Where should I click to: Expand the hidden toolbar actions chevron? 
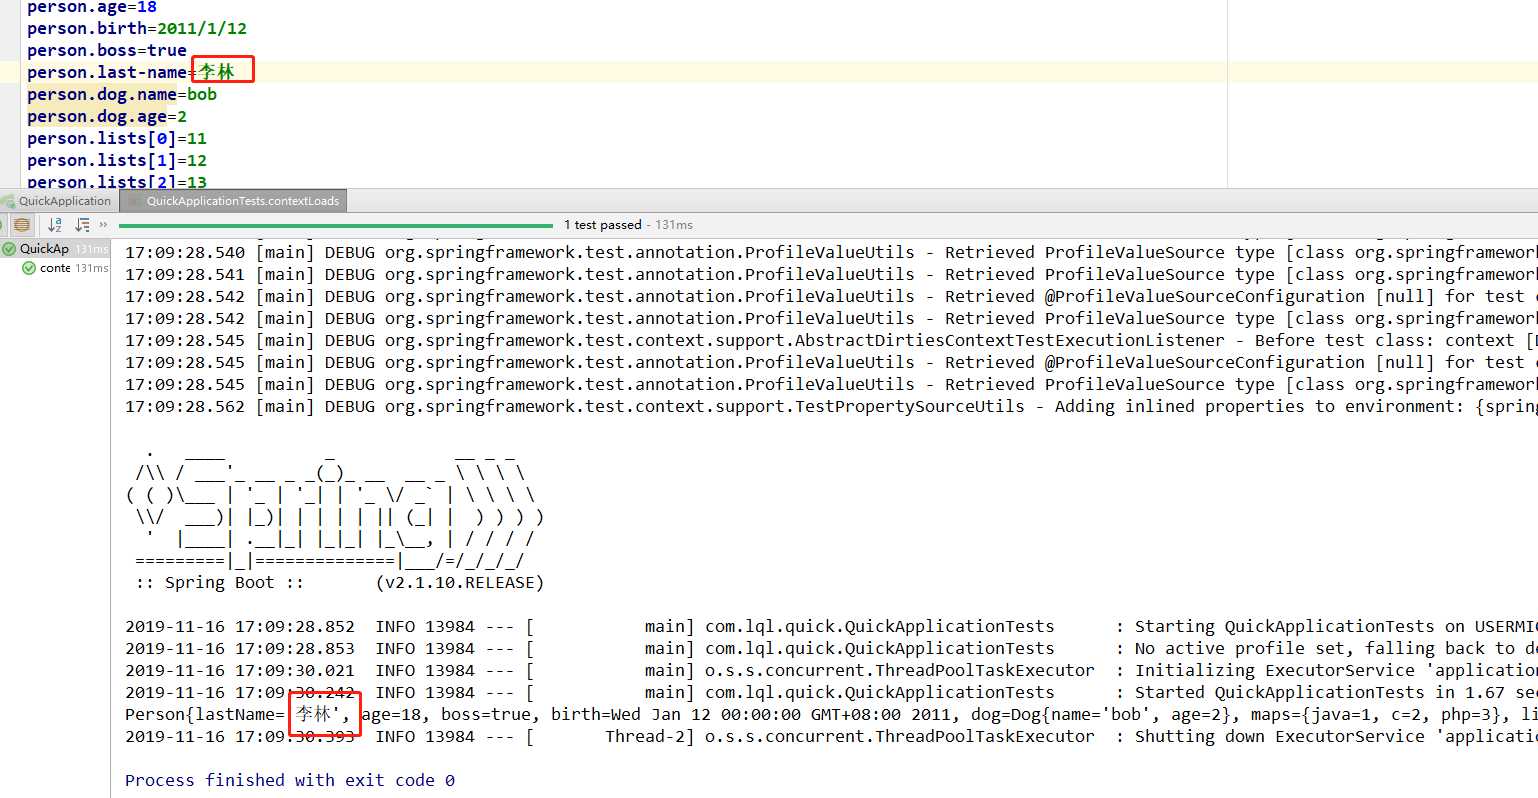(103, 225)
